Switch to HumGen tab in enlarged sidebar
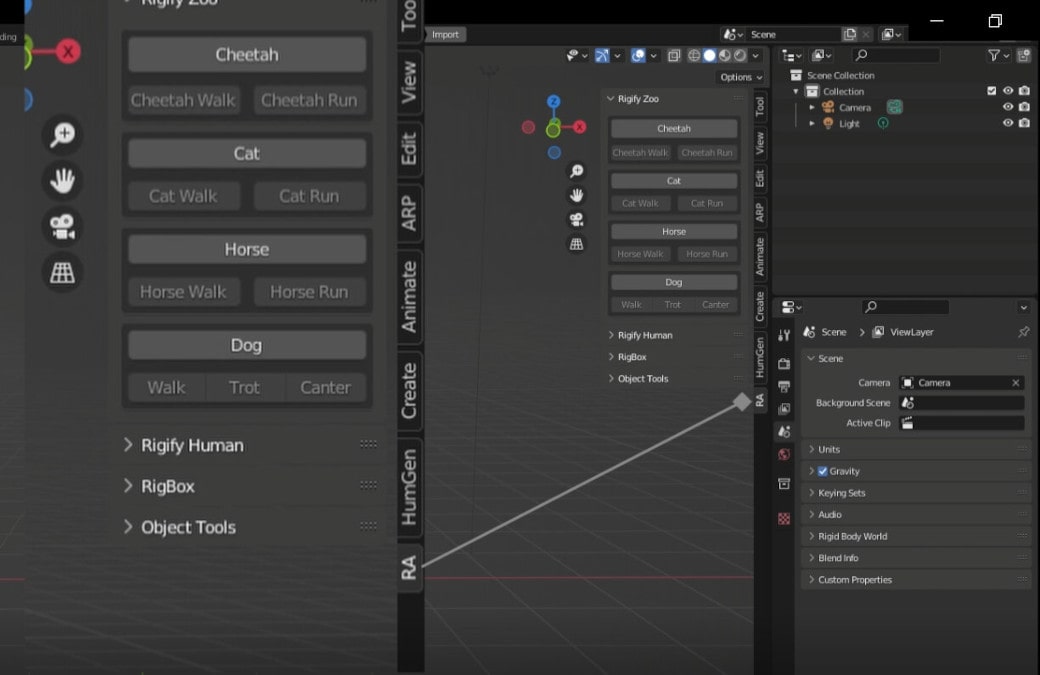The width and height of the screenshot is (1040, 675). [x=409, y=487]
